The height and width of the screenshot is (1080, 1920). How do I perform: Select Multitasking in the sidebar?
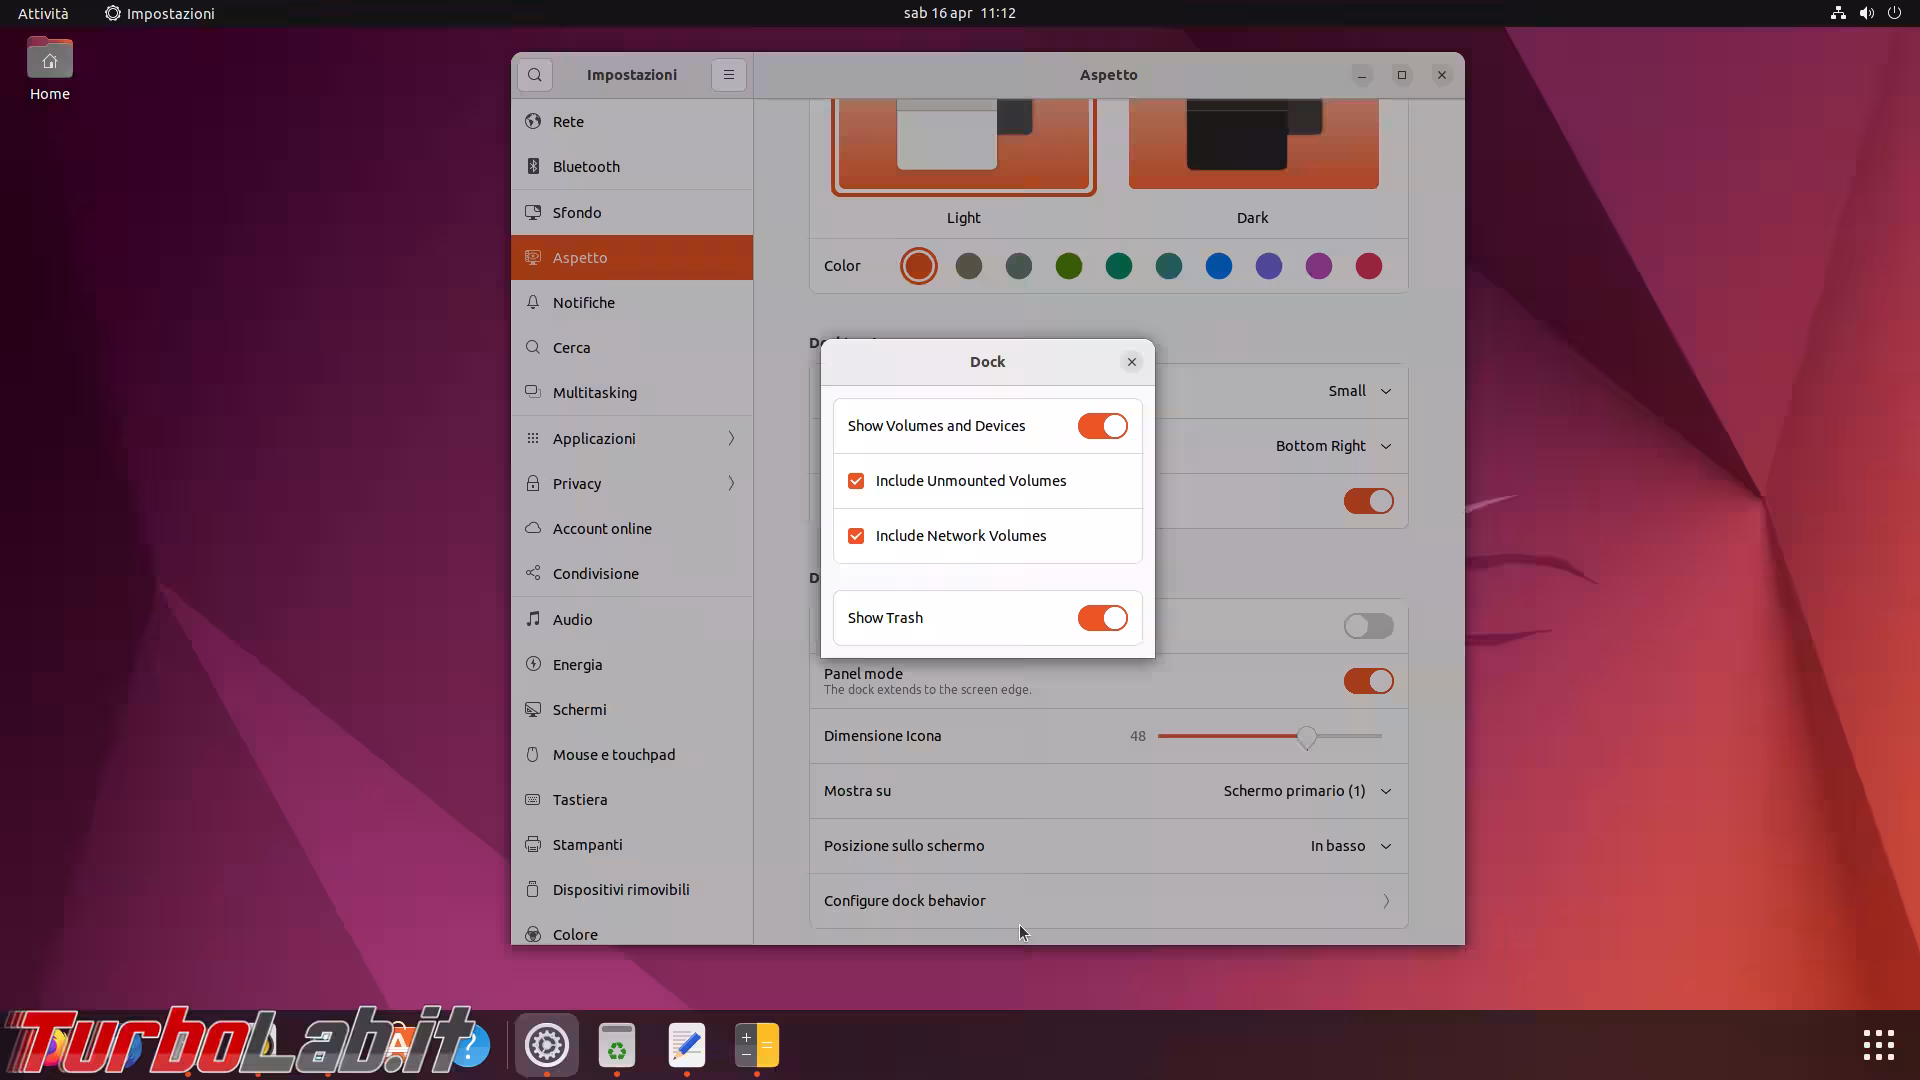(x=594, y=393)
